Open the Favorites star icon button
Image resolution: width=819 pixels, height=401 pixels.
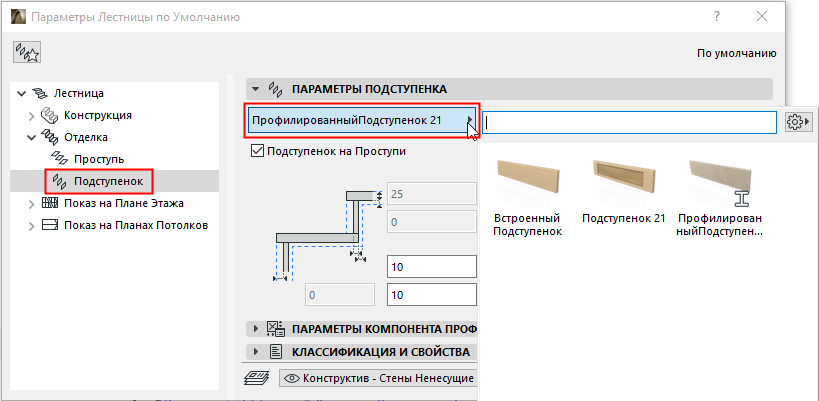point(28,53)
